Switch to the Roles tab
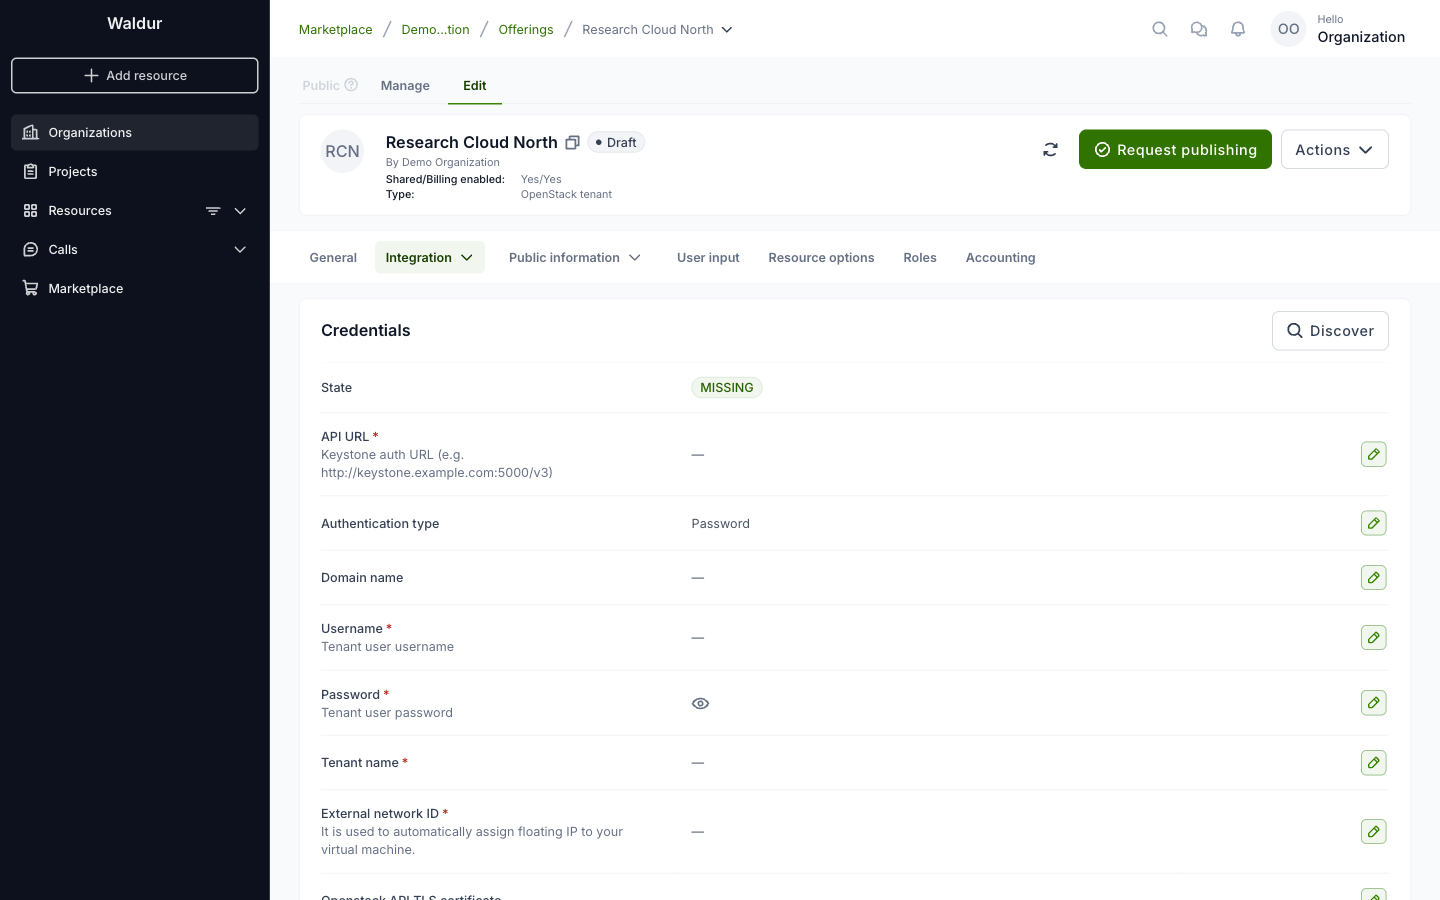This screenshot has height=900, width=1440. tap(920, 257)
